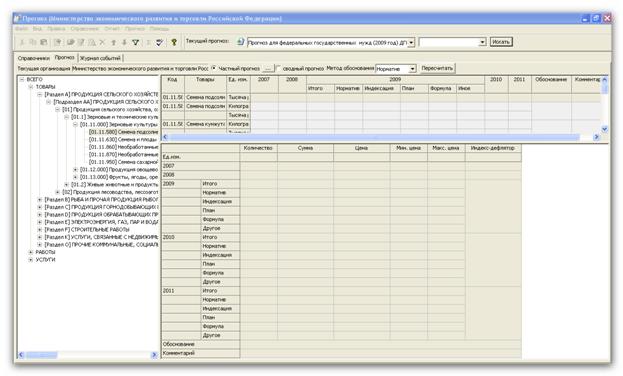Expand the [01.2] Живые животные node
The image size is (623, 376).
(67, 185)
